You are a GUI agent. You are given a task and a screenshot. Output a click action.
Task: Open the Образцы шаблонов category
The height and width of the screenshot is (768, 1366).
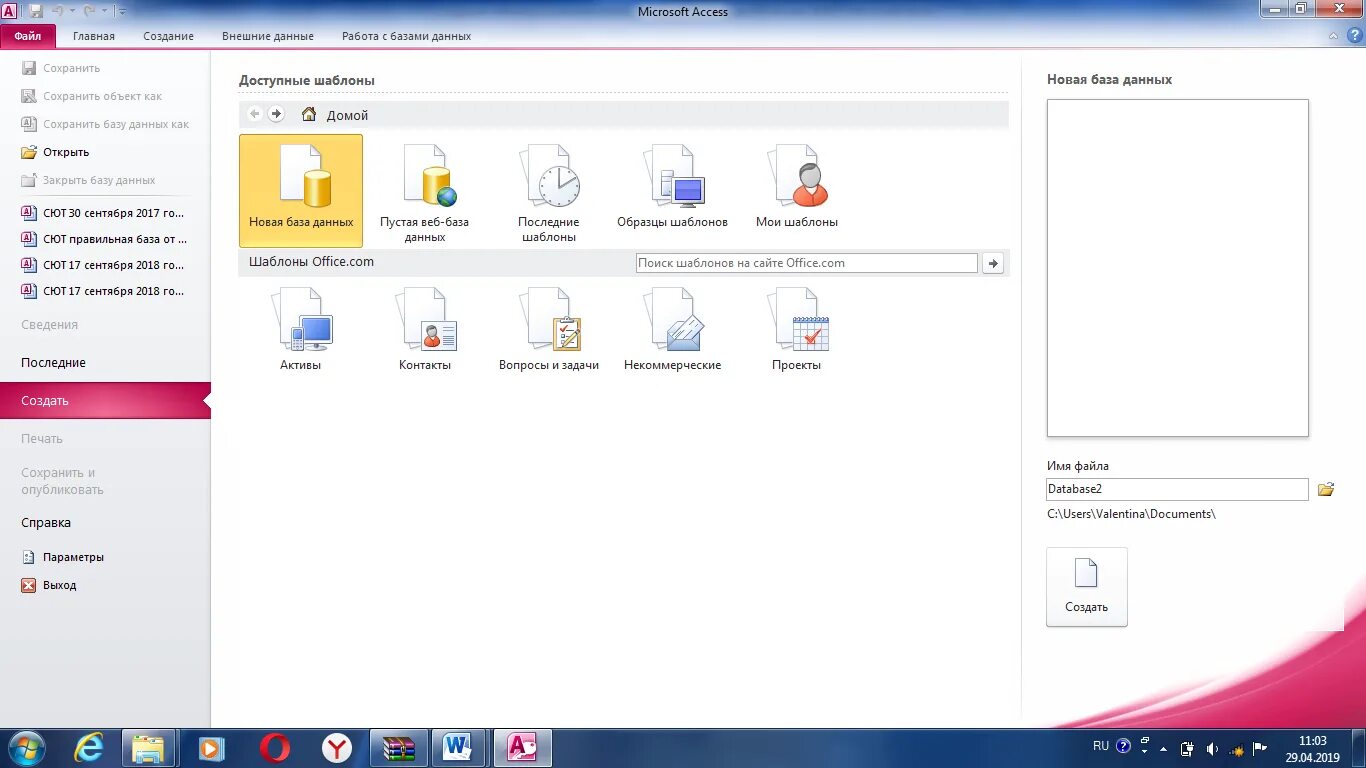click(672, 186)
